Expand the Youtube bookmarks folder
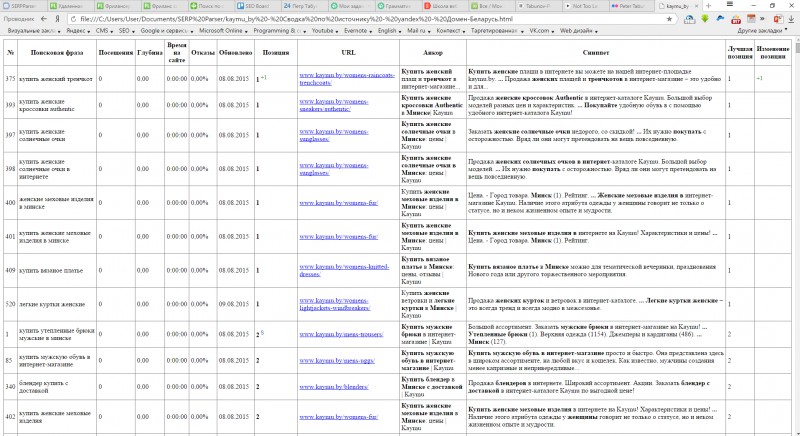Screen dimensions: 800x436 pos(324,31)
